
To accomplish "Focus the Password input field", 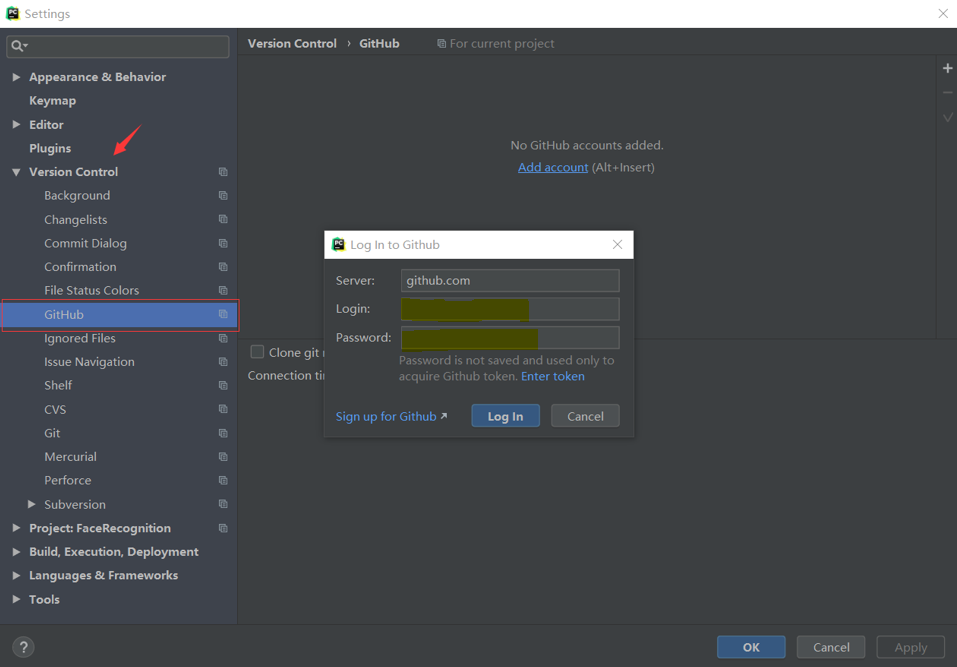I will tap(510, 337).
